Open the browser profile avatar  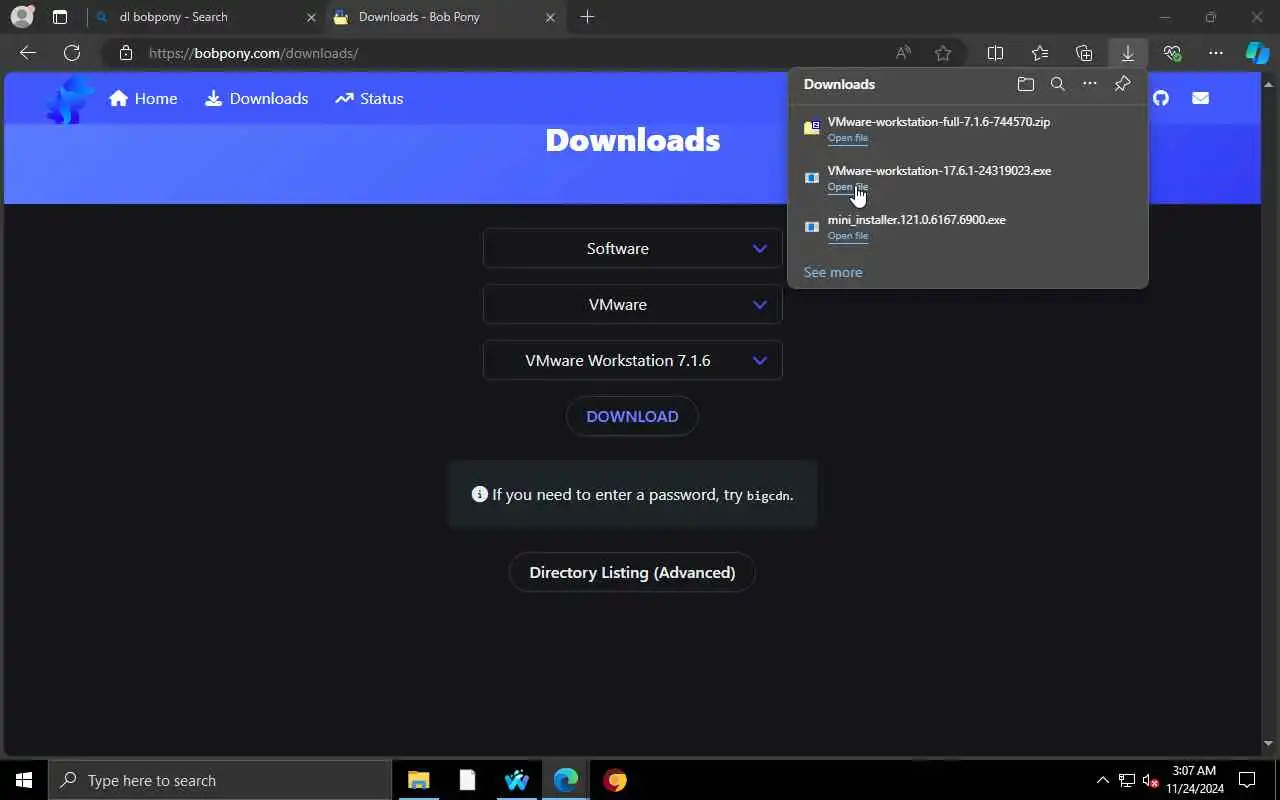22,17
